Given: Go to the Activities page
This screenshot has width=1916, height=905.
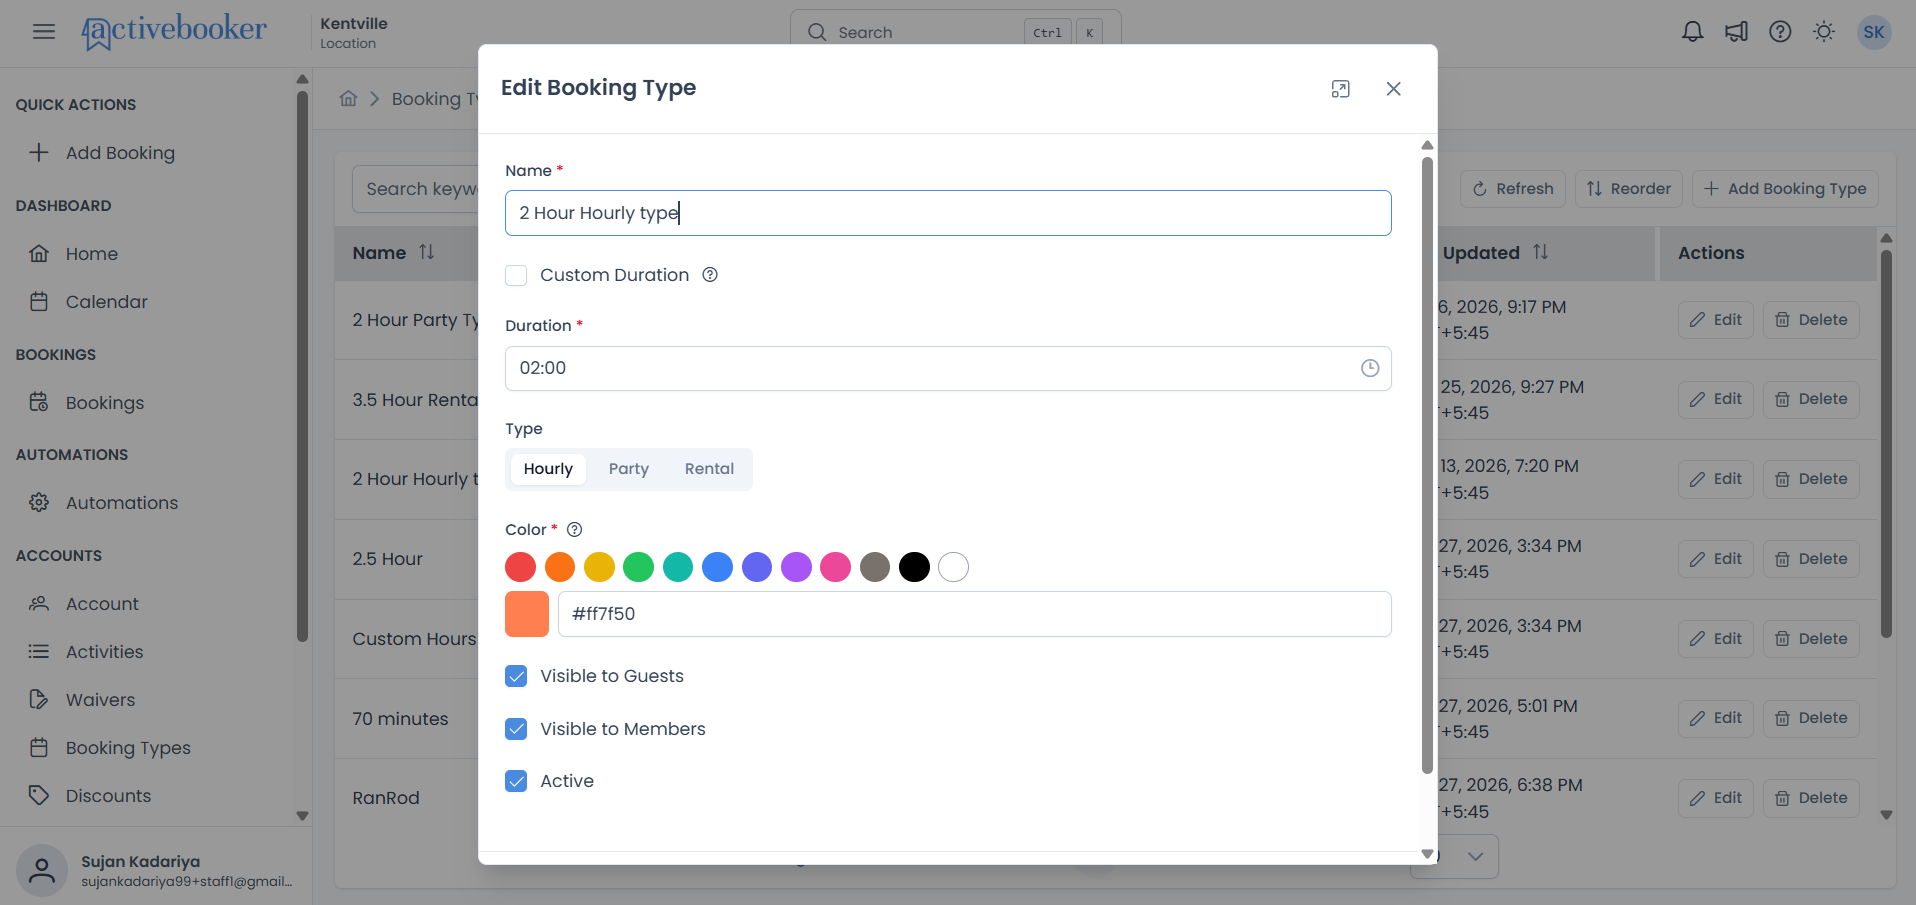Looking at the screenshot, I should 104,652.
